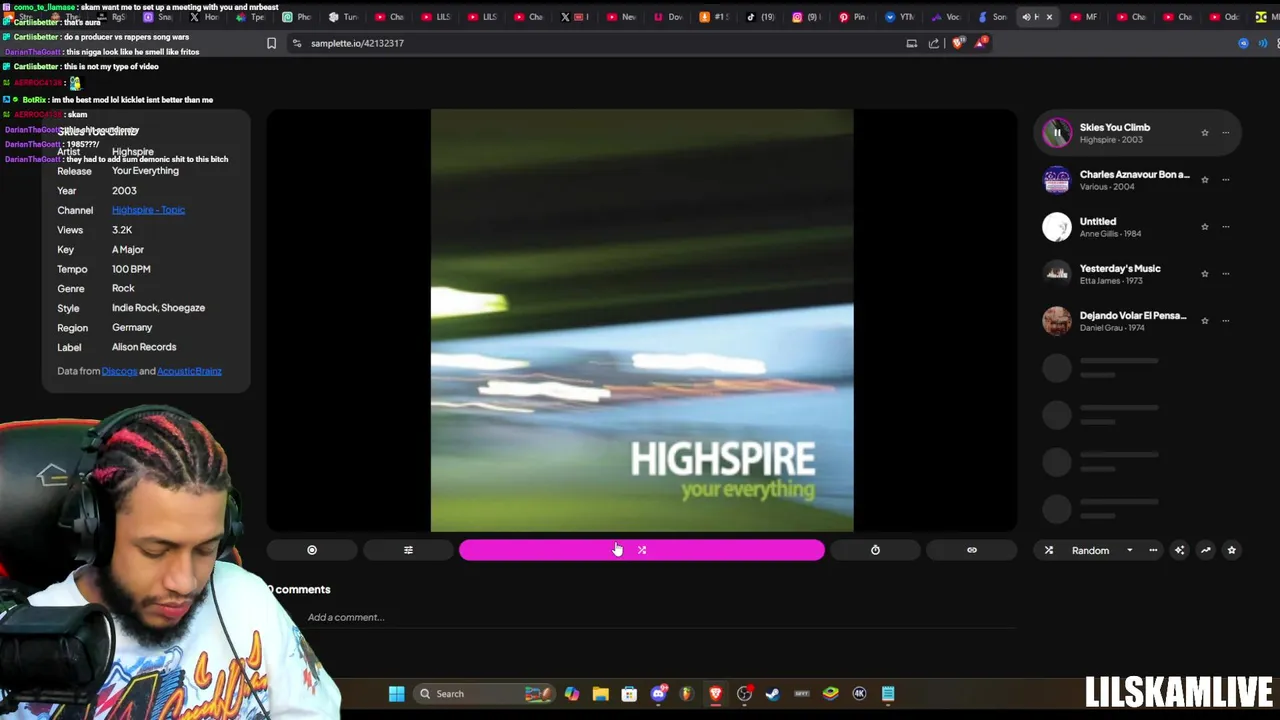The width and height of the screenshot is (1280, 720).
Task: Click the share arrow icon
Action: pyautogui.click(x=1205, y=550)
